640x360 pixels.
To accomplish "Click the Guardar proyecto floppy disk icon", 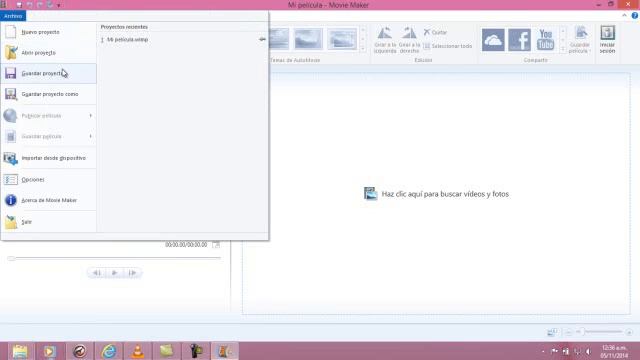I will 11,73.
